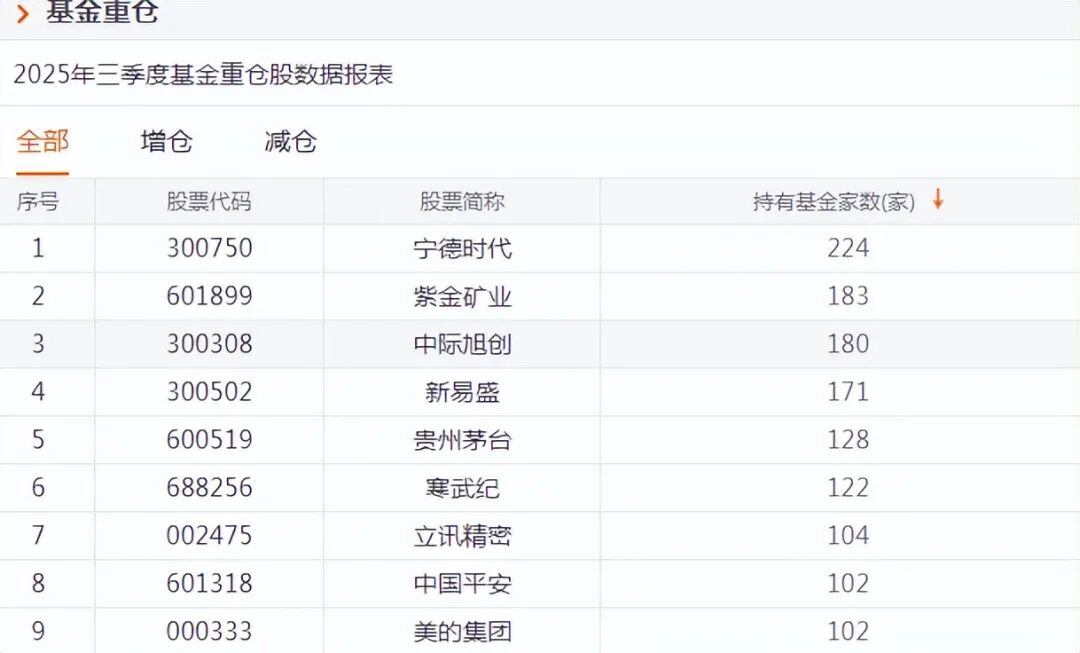Open stock code 601899
The width and height of the screenshot is (1080, 653).
point(209,296)
